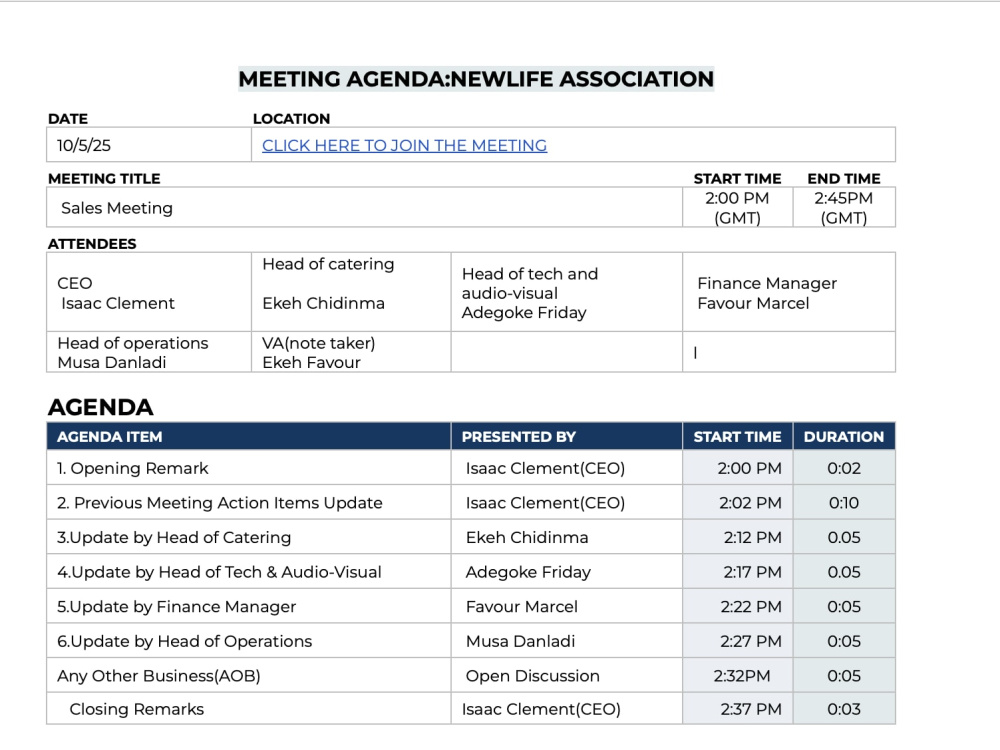
Task: Click the Open Discussion presenter cell
Action: click(566, 675)
